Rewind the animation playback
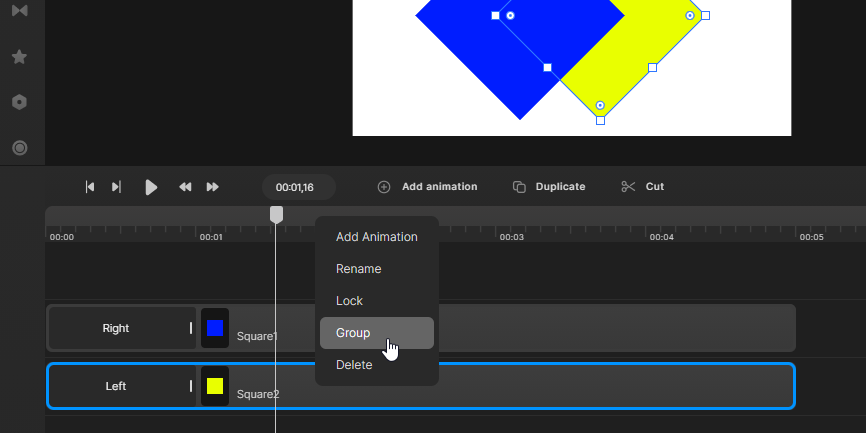Viewport: 866px width, 433px height. coord(185,187)
